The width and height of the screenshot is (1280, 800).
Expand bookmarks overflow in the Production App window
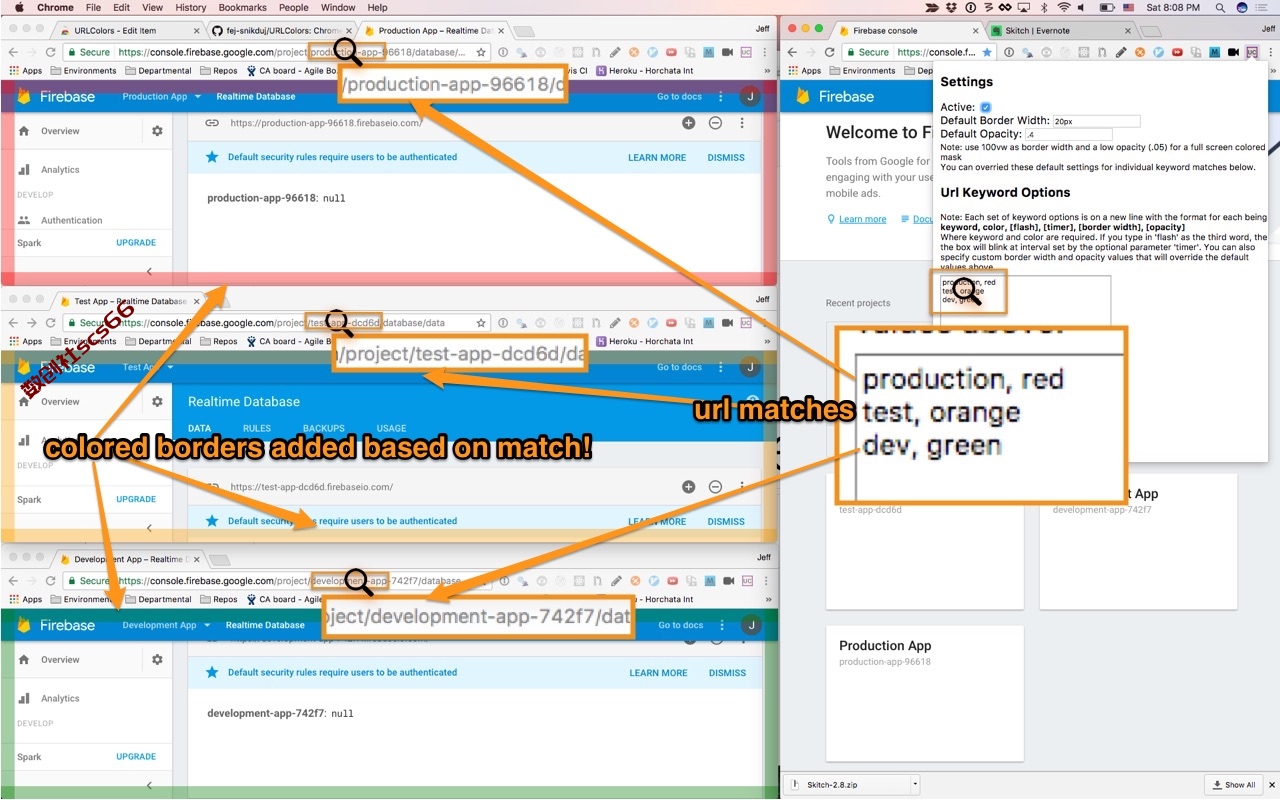768,71
